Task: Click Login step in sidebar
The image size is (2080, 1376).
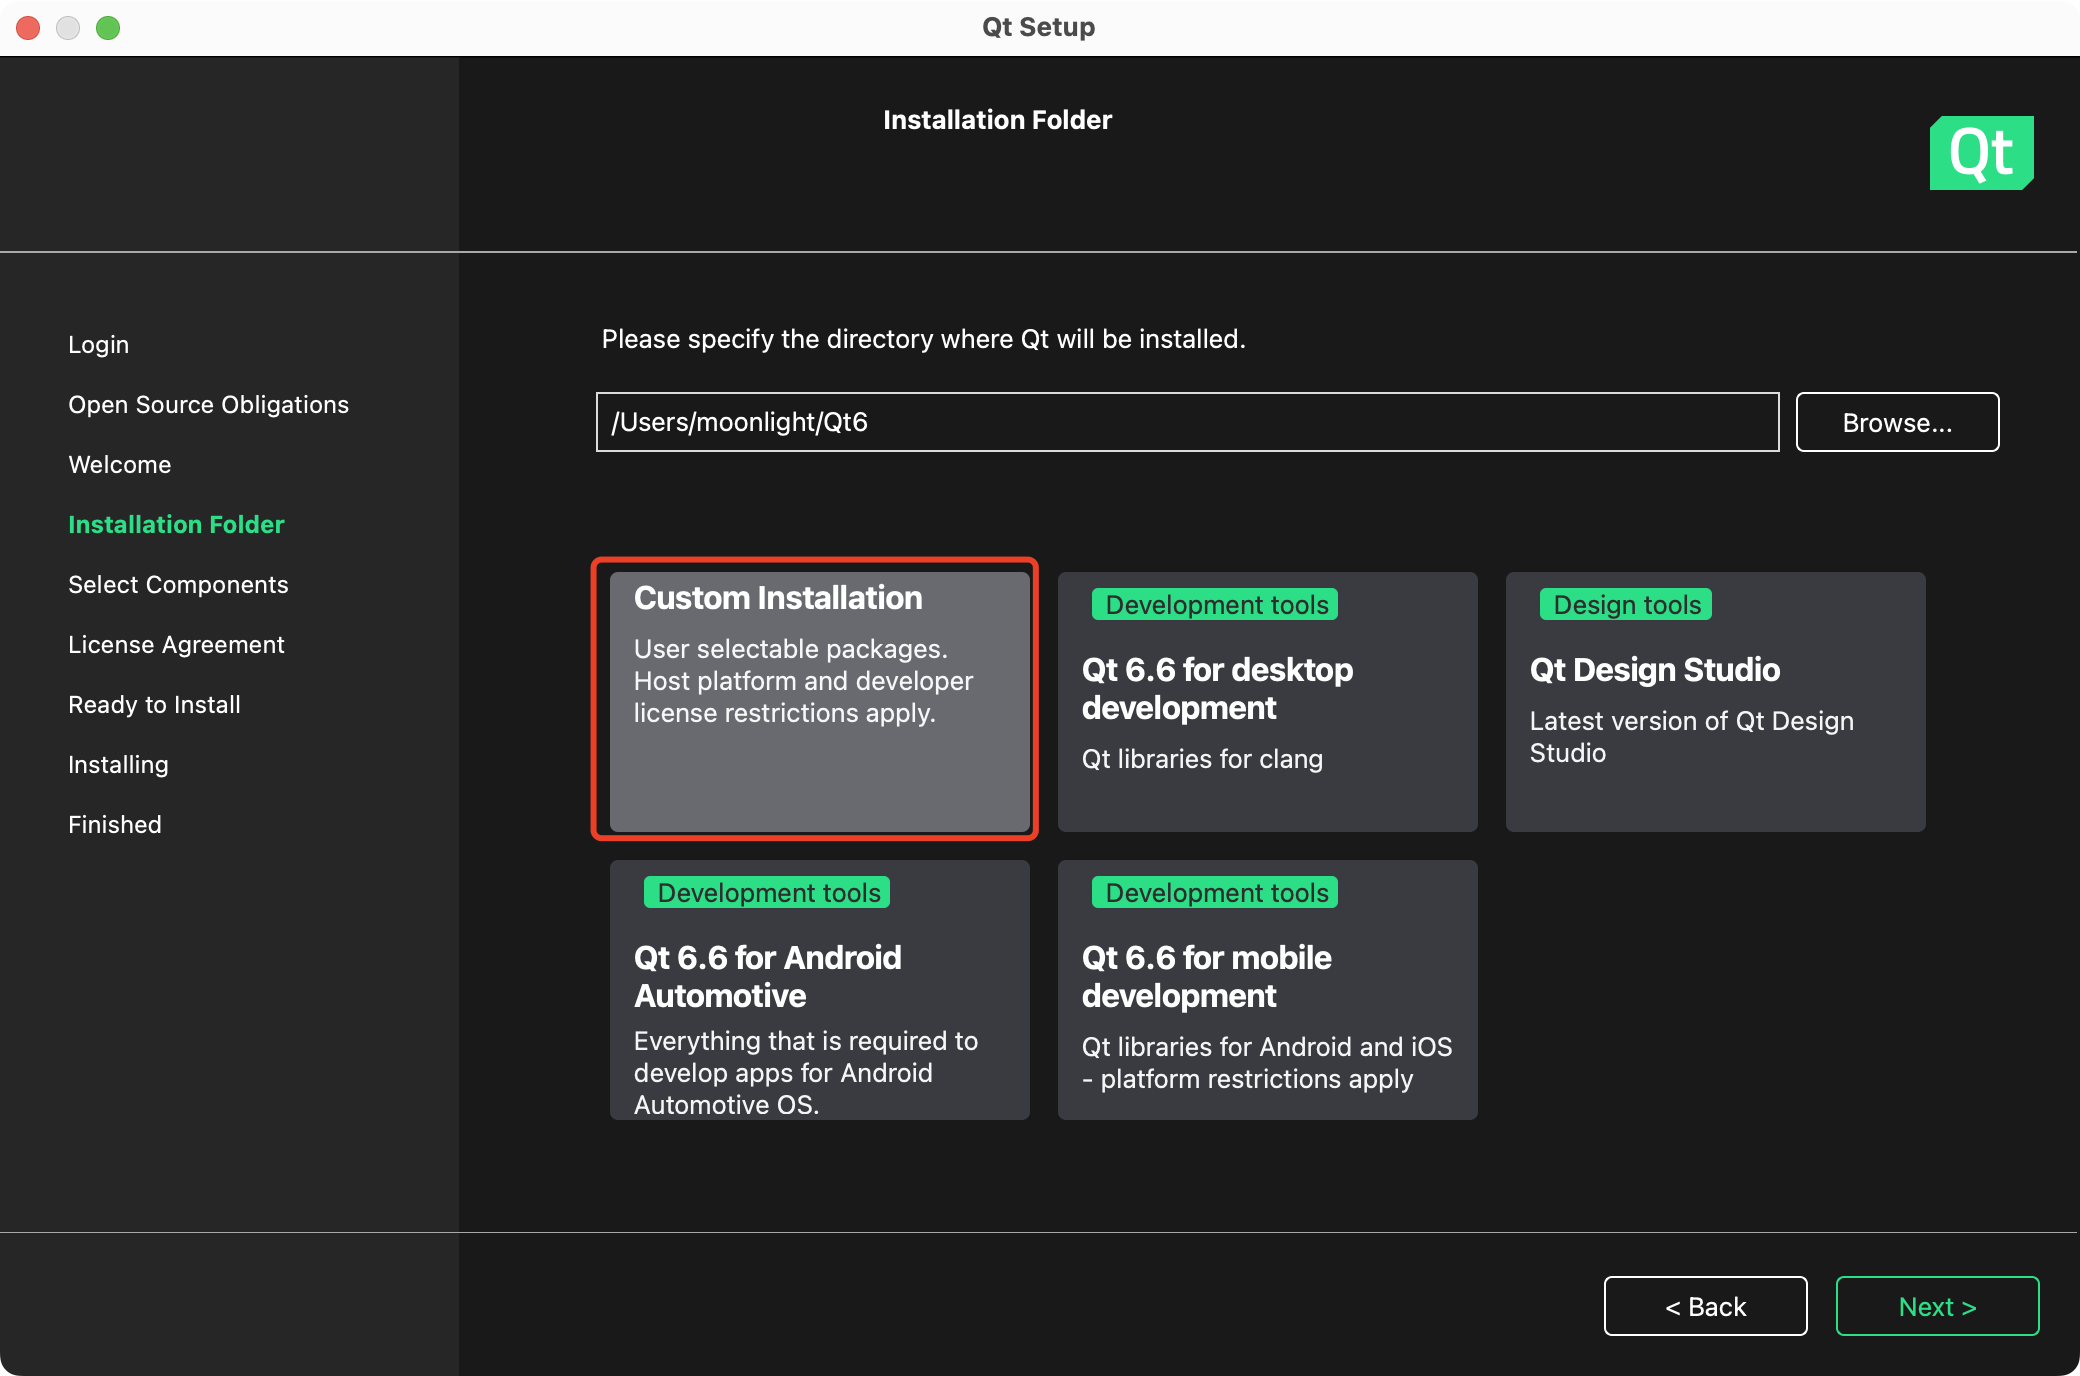Action: pyautogui.click(x=98, y=345)
